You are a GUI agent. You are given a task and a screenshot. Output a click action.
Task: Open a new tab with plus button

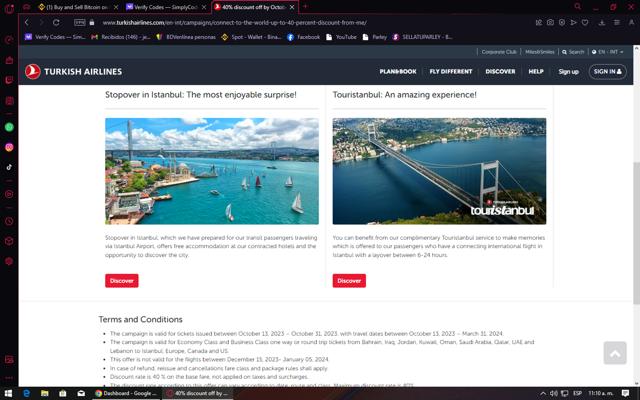305,7
